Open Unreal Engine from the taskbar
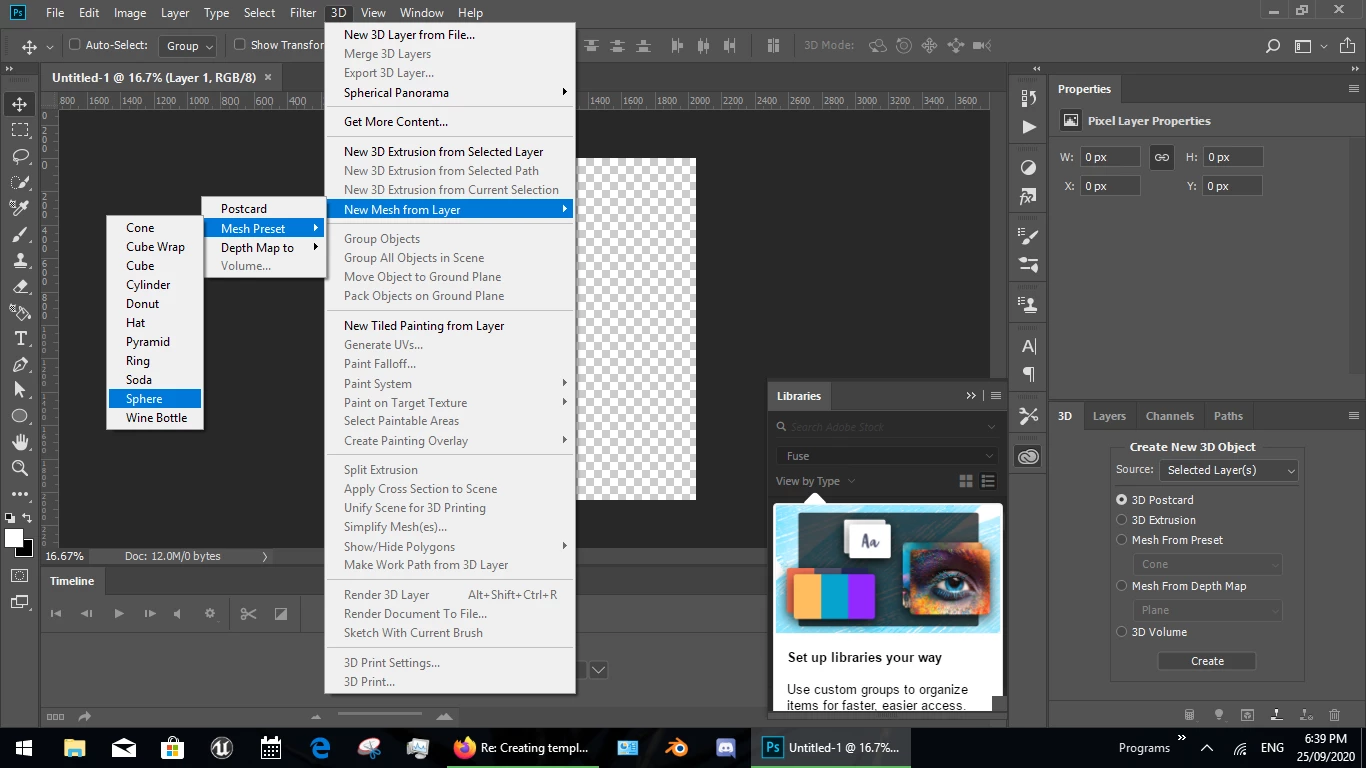1366x768 pixels. pos(222,747)
